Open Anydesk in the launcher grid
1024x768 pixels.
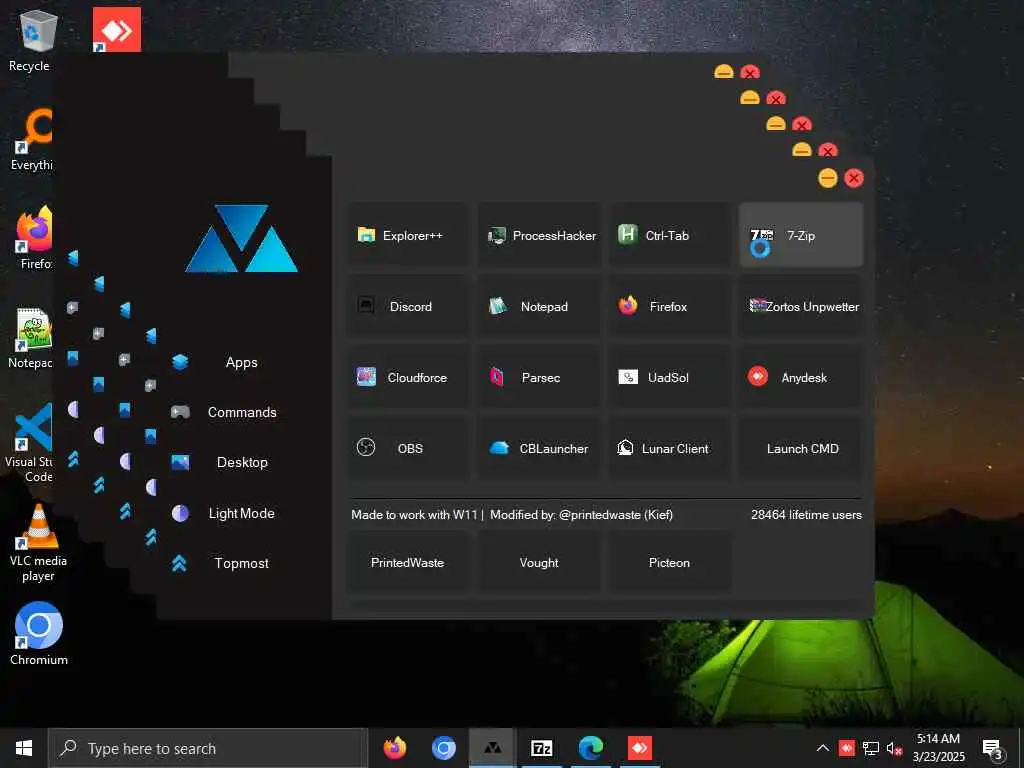(x=801, y=377)
